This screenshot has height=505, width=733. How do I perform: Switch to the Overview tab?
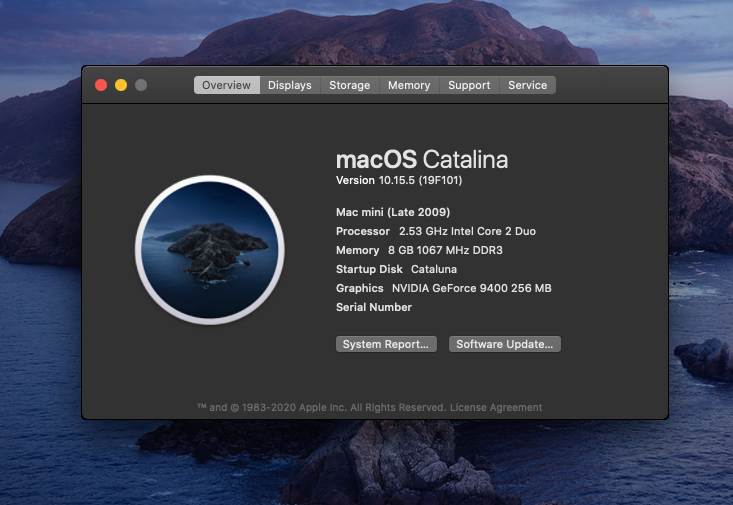point(227,85)
